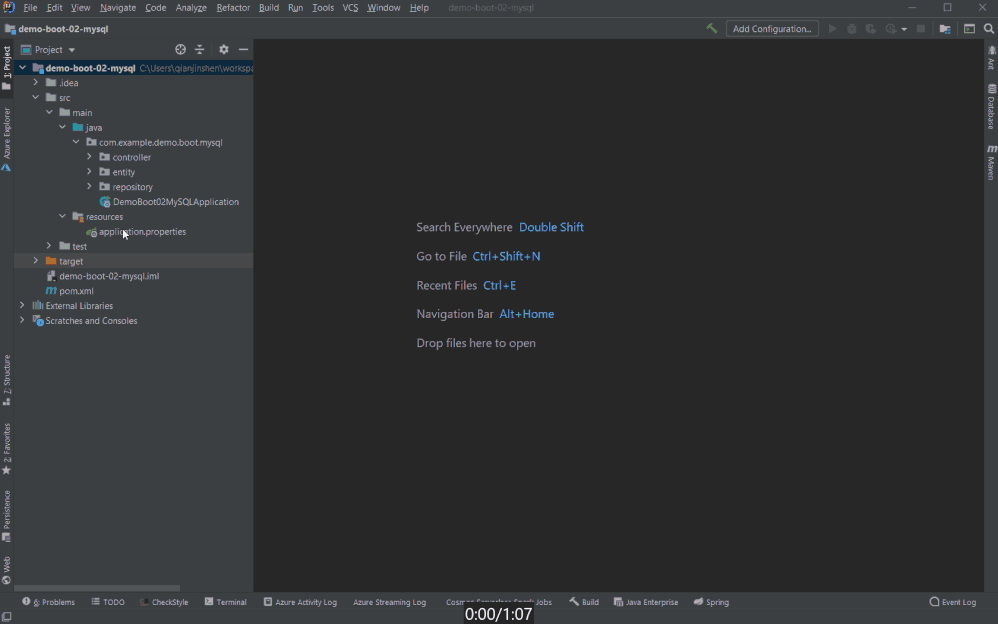Open the CheckStyle tool window
The height and width of the screenshot is (624, 998).
[164, 602]
